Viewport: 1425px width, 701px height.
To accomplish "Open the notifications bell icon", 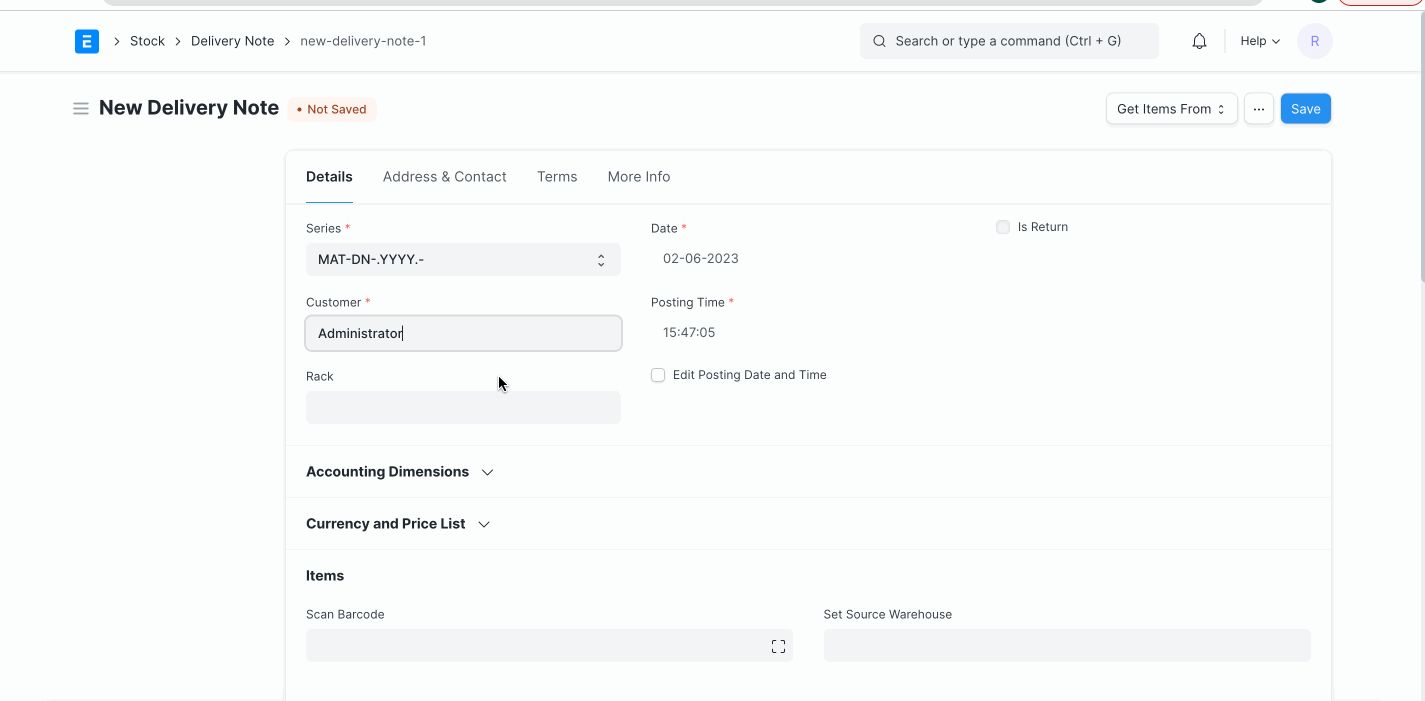I will tap(1198, 41).
